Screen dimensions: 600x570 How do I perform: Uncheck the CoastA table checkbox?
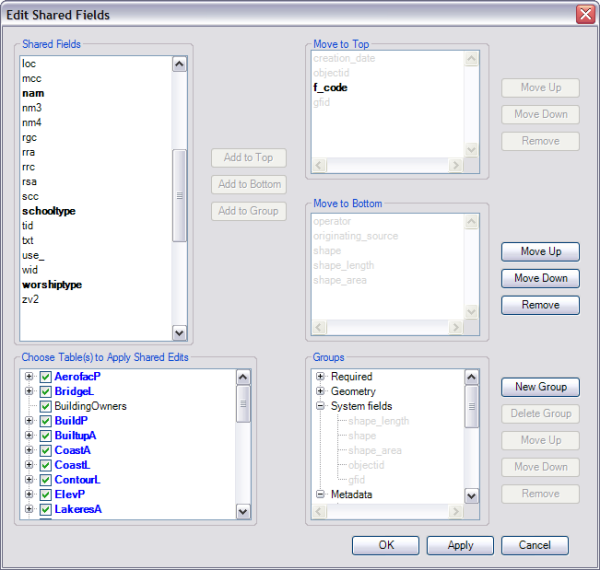pyautogui.click(x=45, y=450)
